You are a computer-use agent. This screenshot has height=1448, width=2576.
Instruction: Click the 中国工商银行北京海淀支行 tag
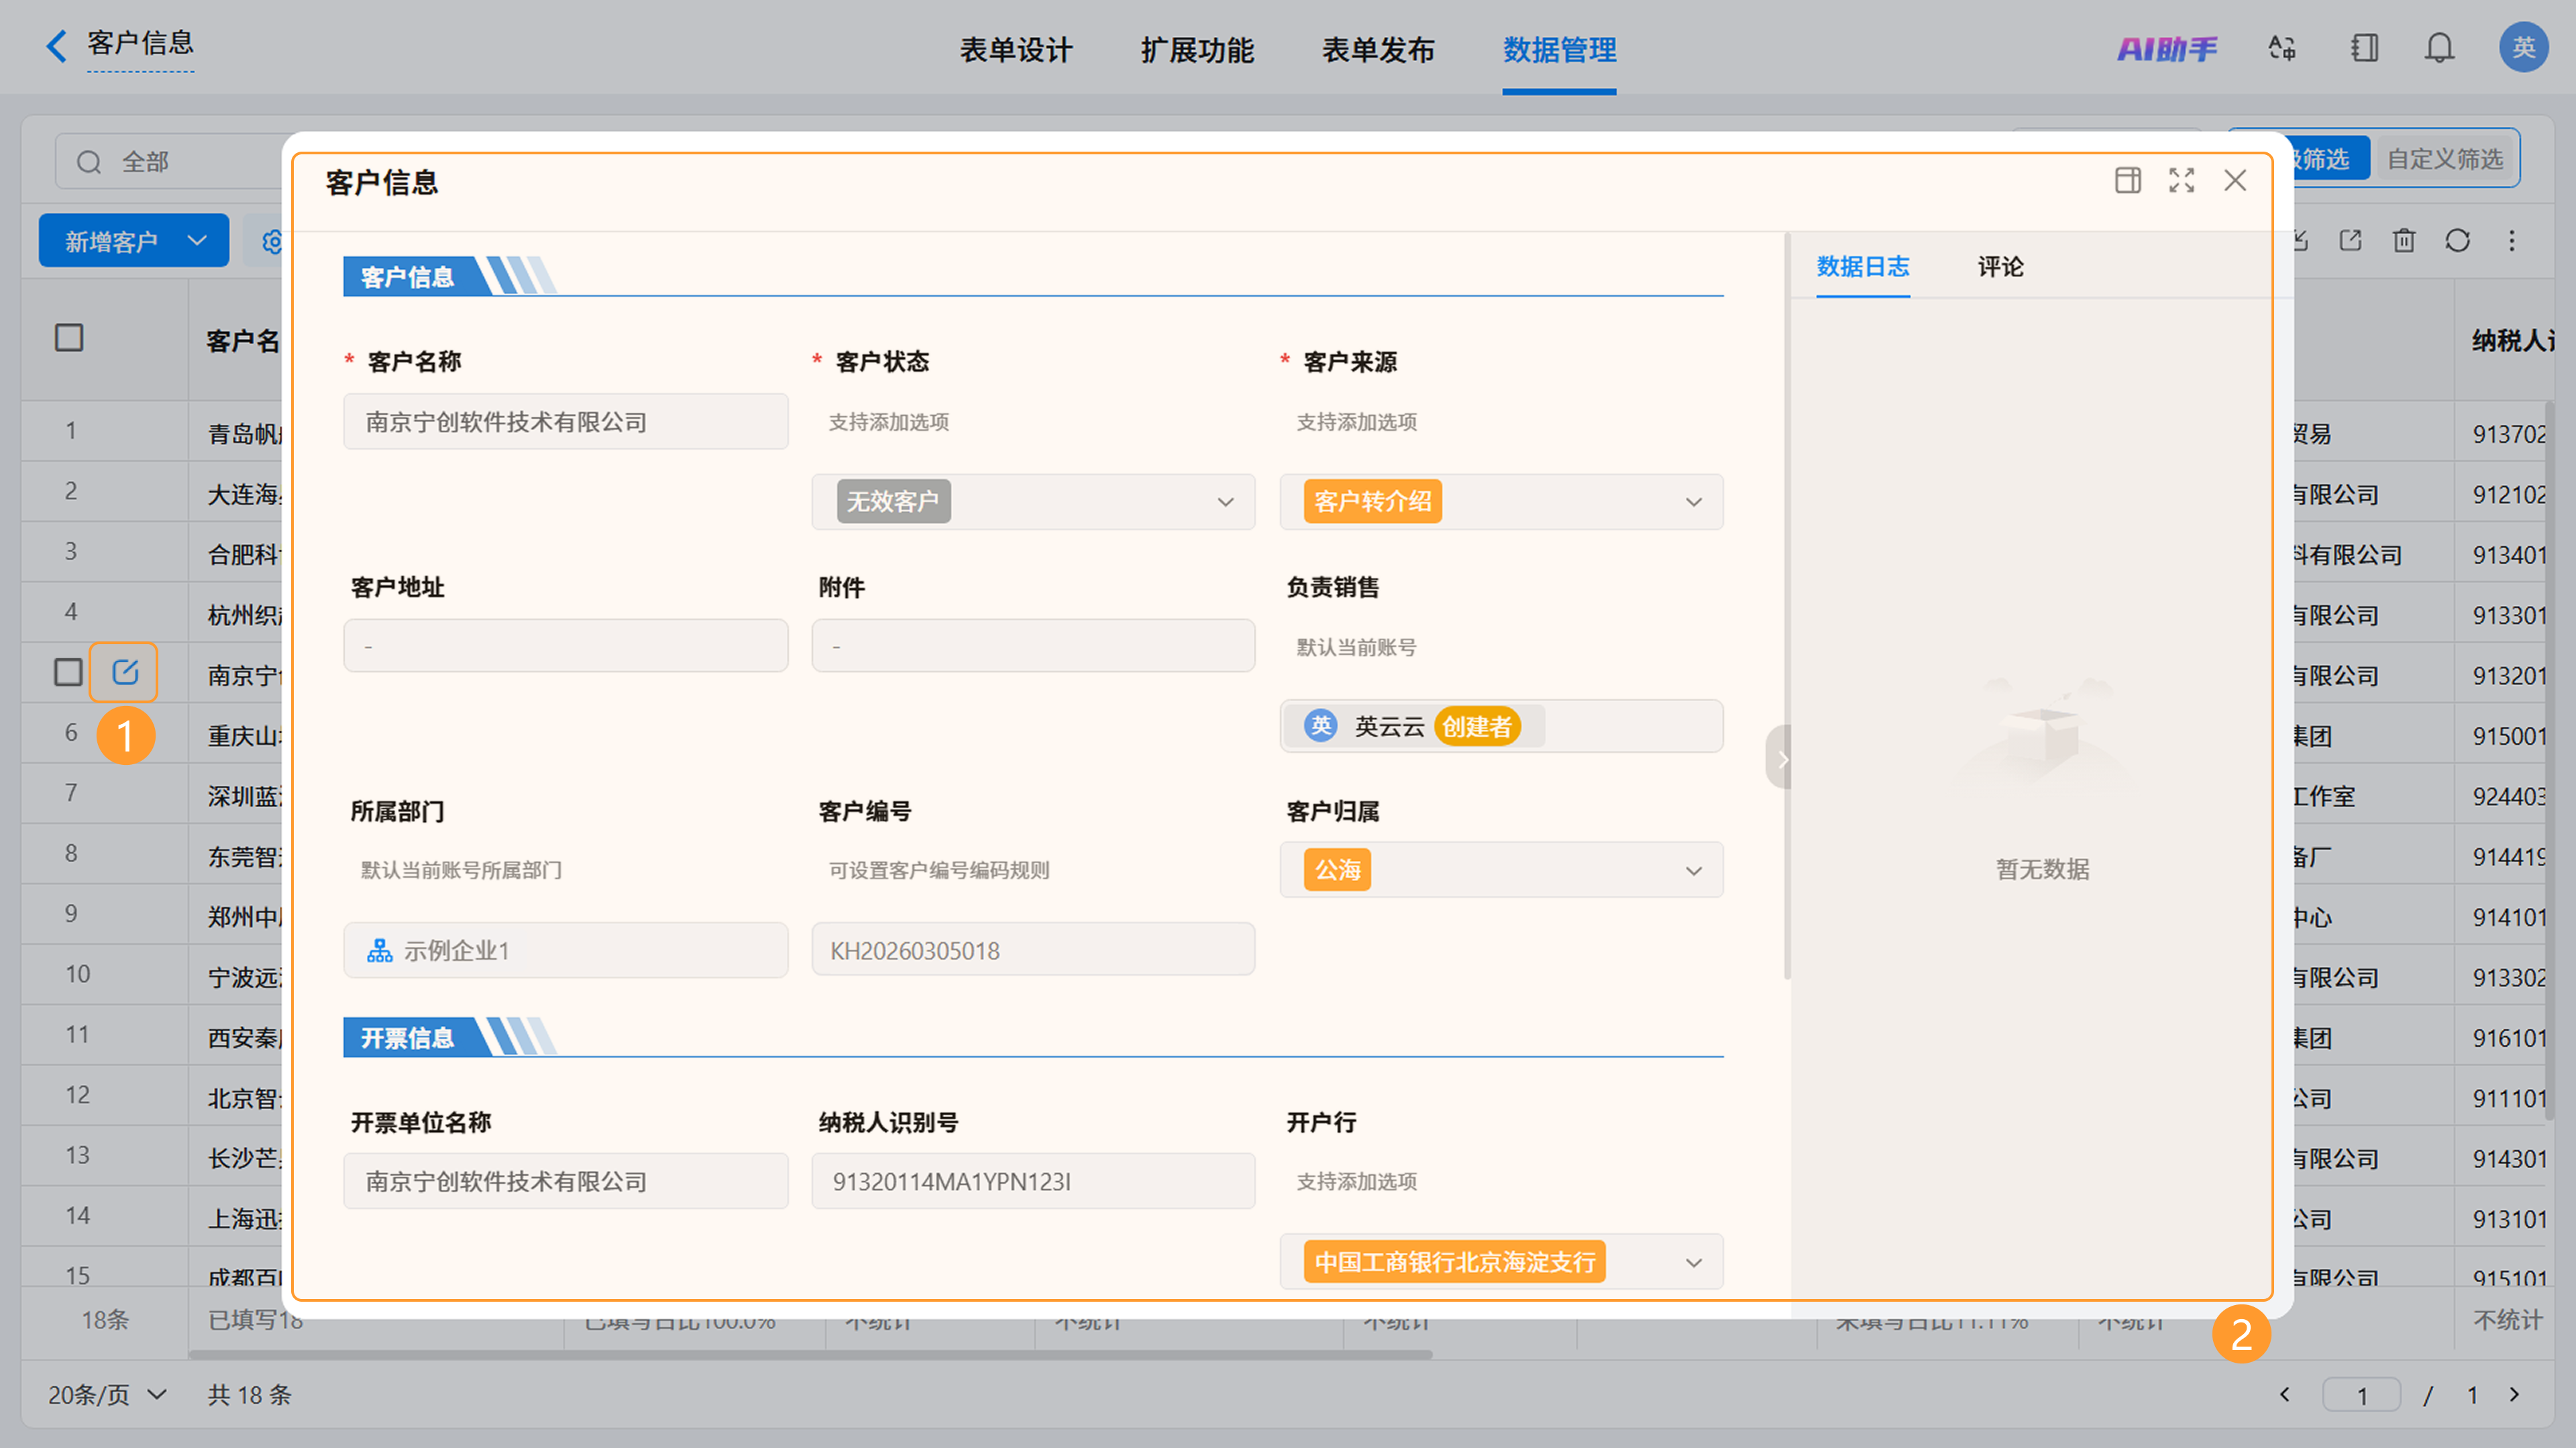(x=1455, y=1262)
